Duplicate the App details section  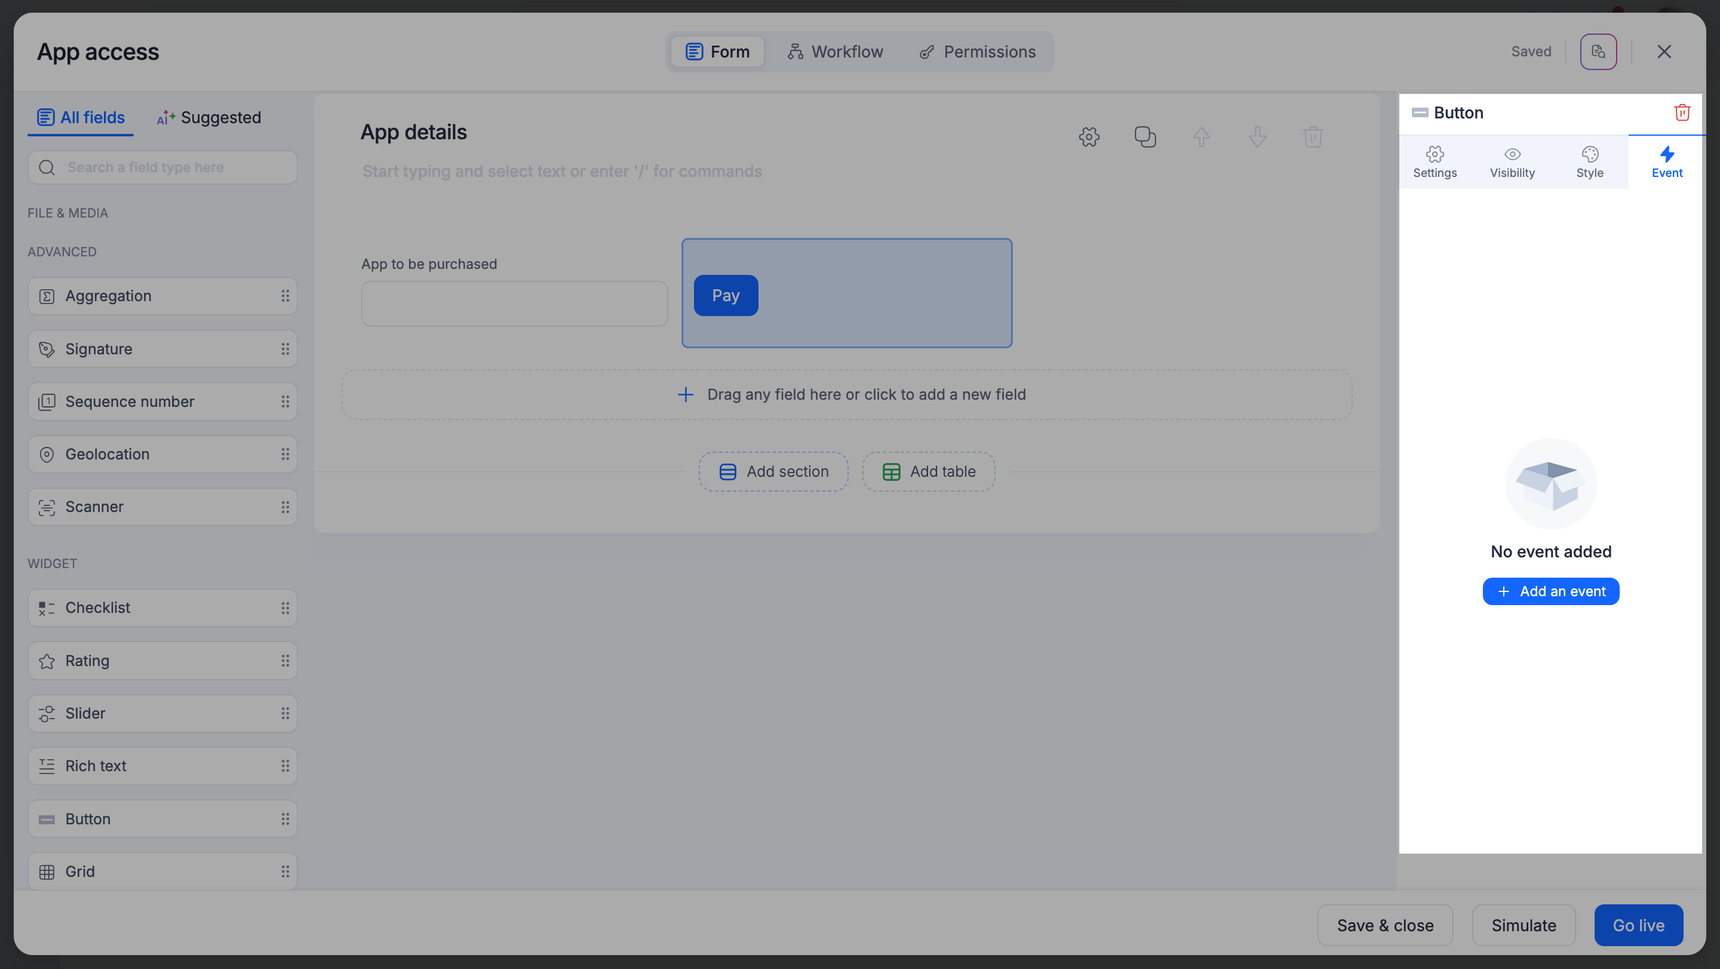point(1145,137)
